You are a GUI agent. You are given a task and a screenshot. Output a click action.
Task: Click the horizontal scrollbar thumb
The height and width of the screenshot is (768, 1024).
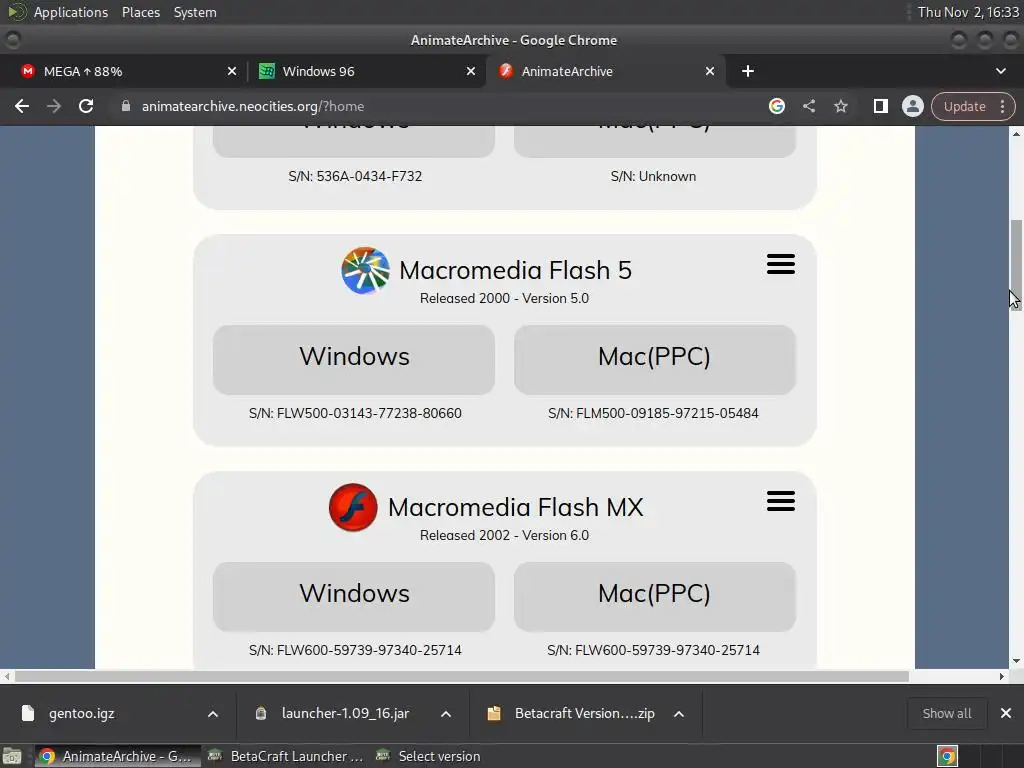click(x=462, y=677)
